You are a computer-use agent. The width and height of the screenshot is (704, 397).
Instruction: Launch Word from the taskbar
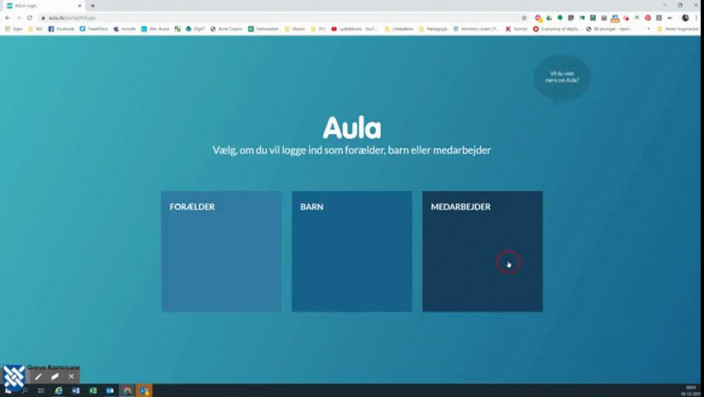tap(75, 390)
